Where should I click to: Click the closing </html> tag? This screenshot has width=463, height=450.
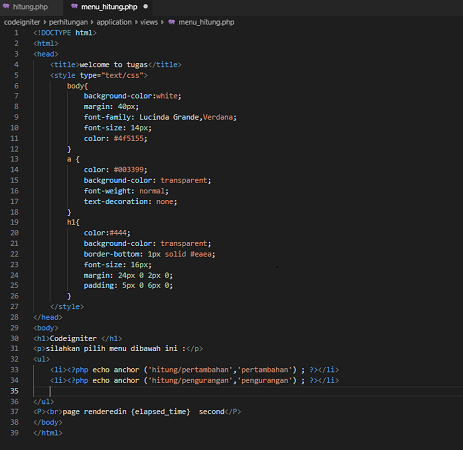(48, 433)
